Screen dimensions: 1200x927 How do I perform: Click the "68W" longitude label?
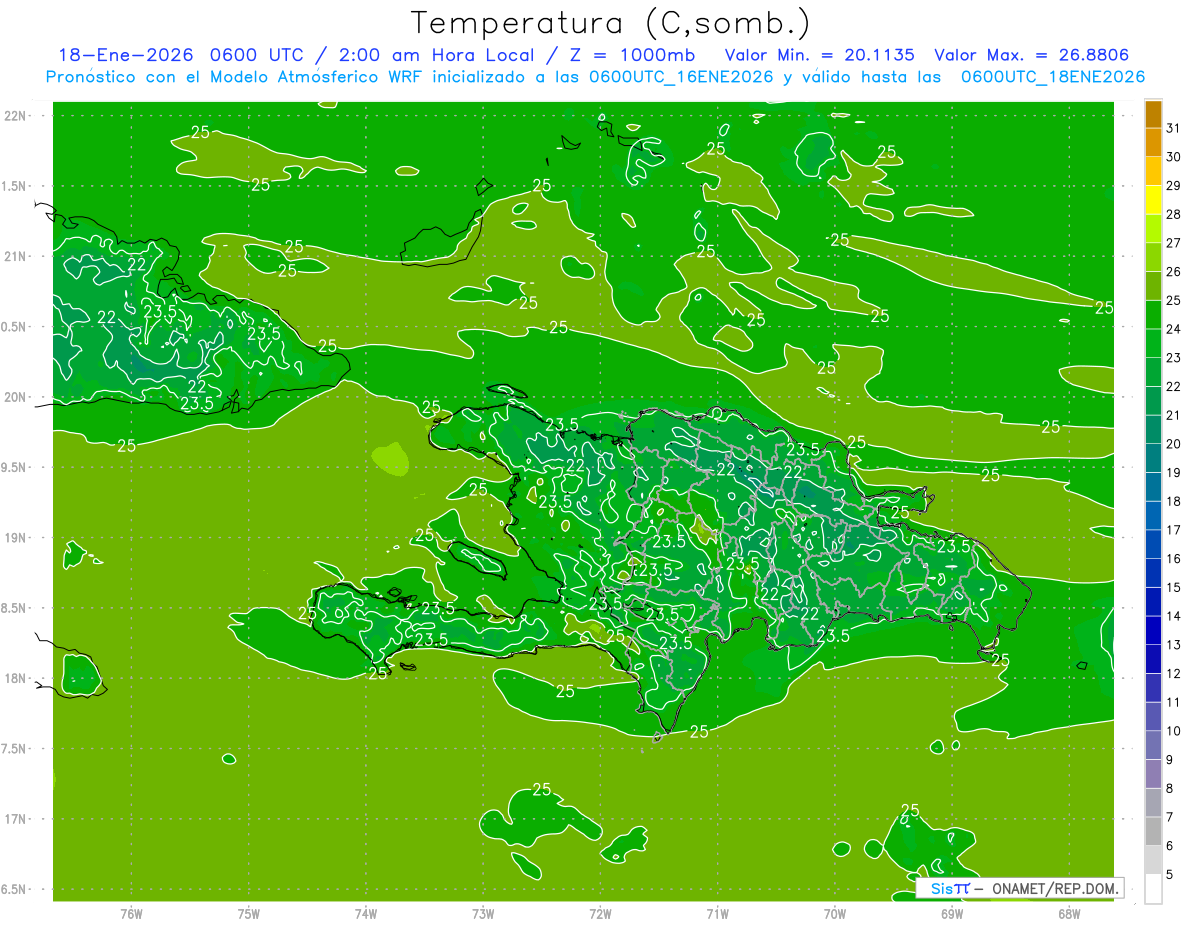pos(1069,913)
